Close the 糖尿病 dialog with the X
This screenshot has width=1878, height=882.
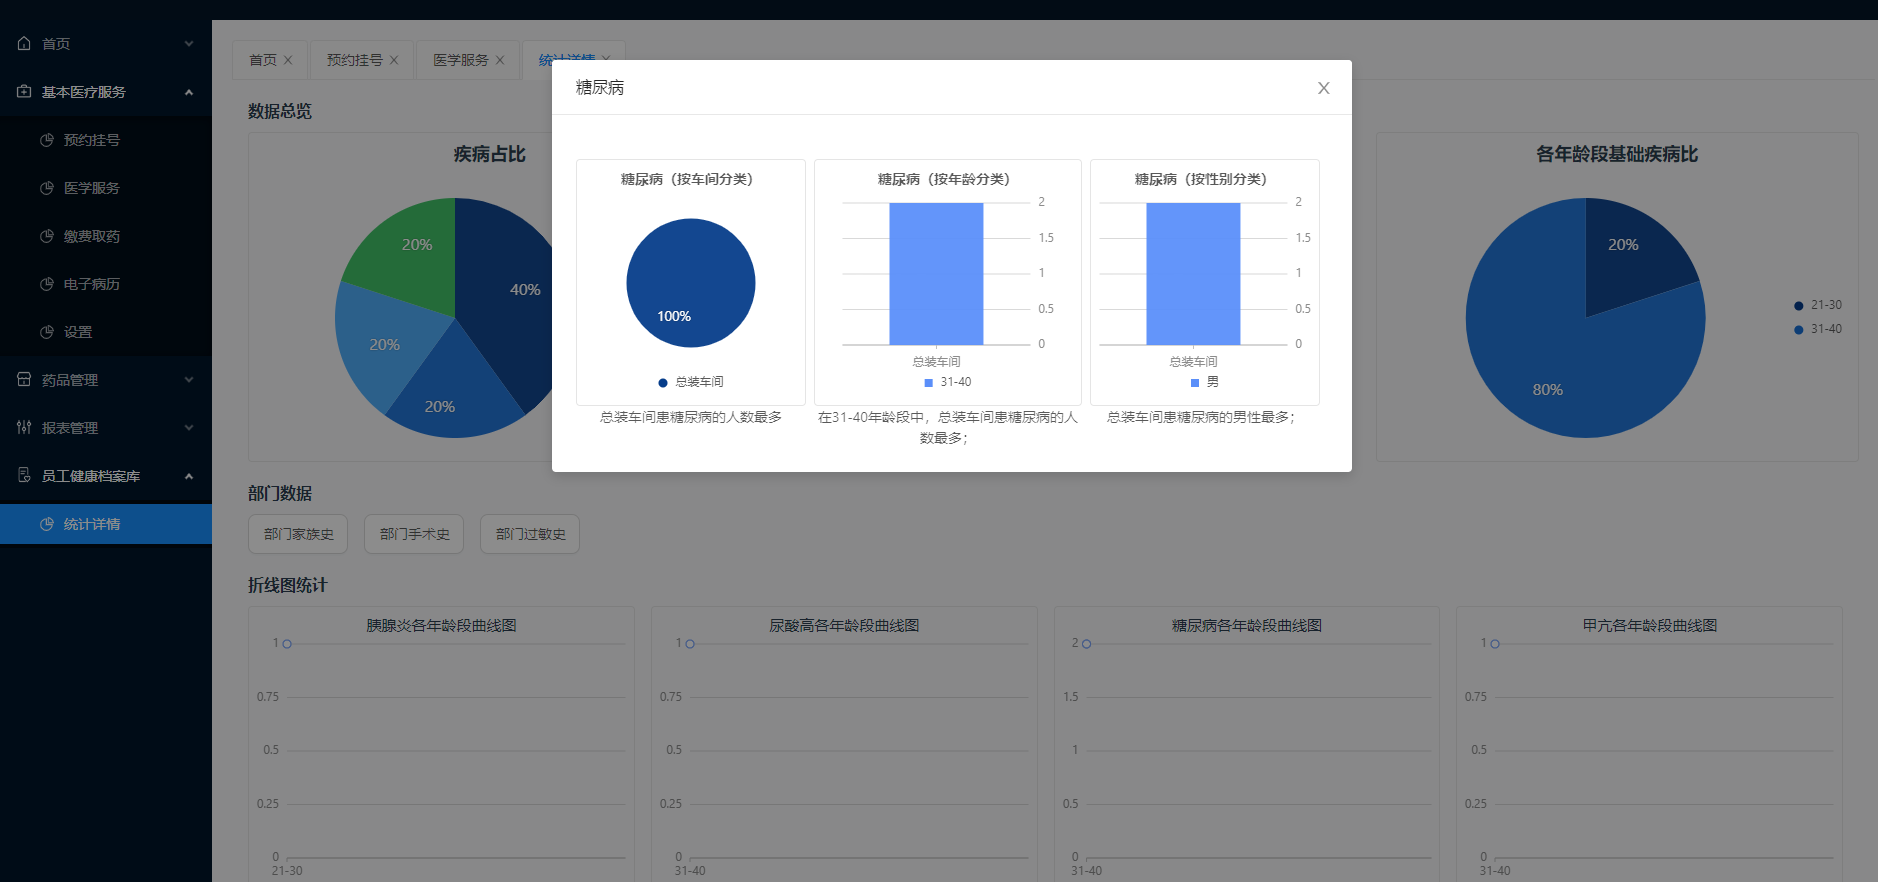(1323, 88)
